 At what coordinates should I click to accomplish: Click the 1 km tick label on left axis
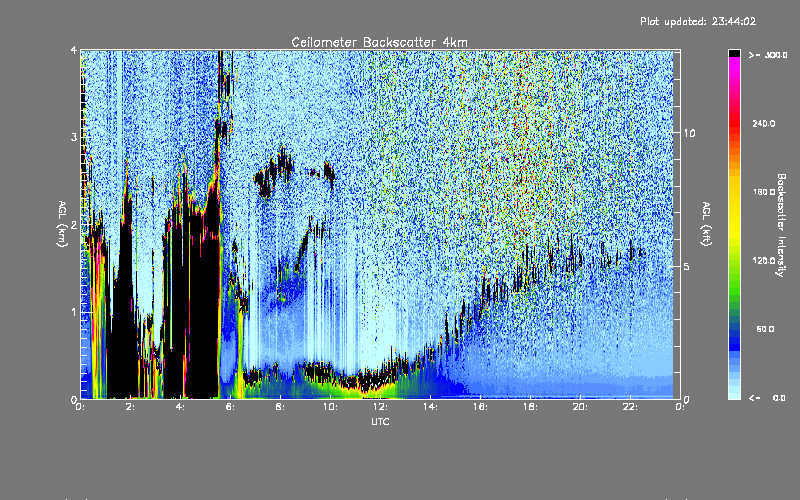tap(74, 312)
